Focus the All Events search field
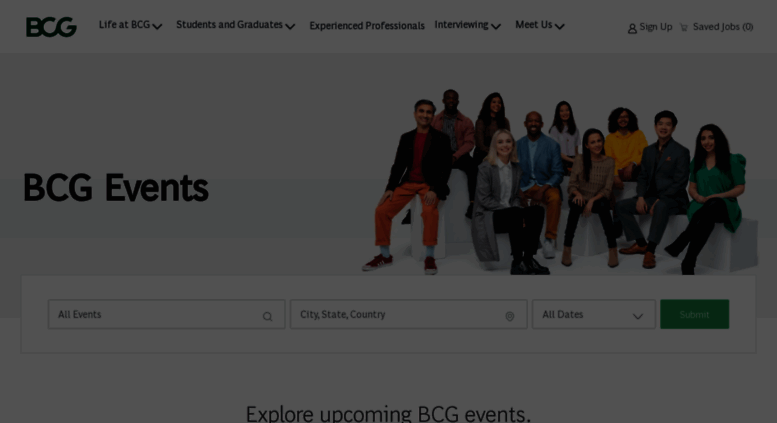 point(166,314)
